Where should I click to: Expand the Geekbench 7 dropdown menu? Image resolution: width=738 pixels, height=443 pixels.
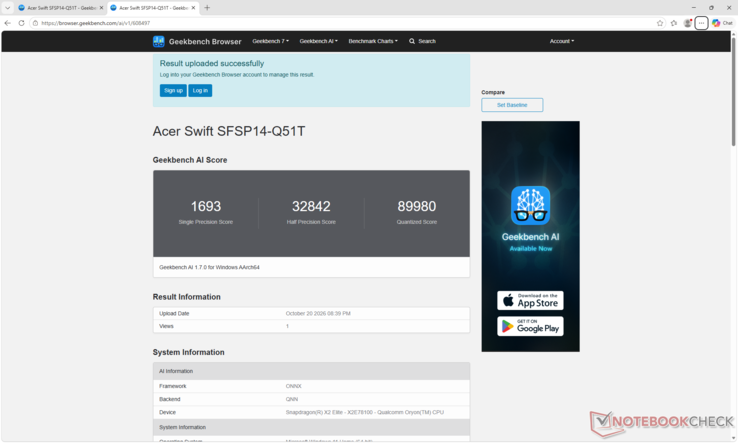[271, 41]
